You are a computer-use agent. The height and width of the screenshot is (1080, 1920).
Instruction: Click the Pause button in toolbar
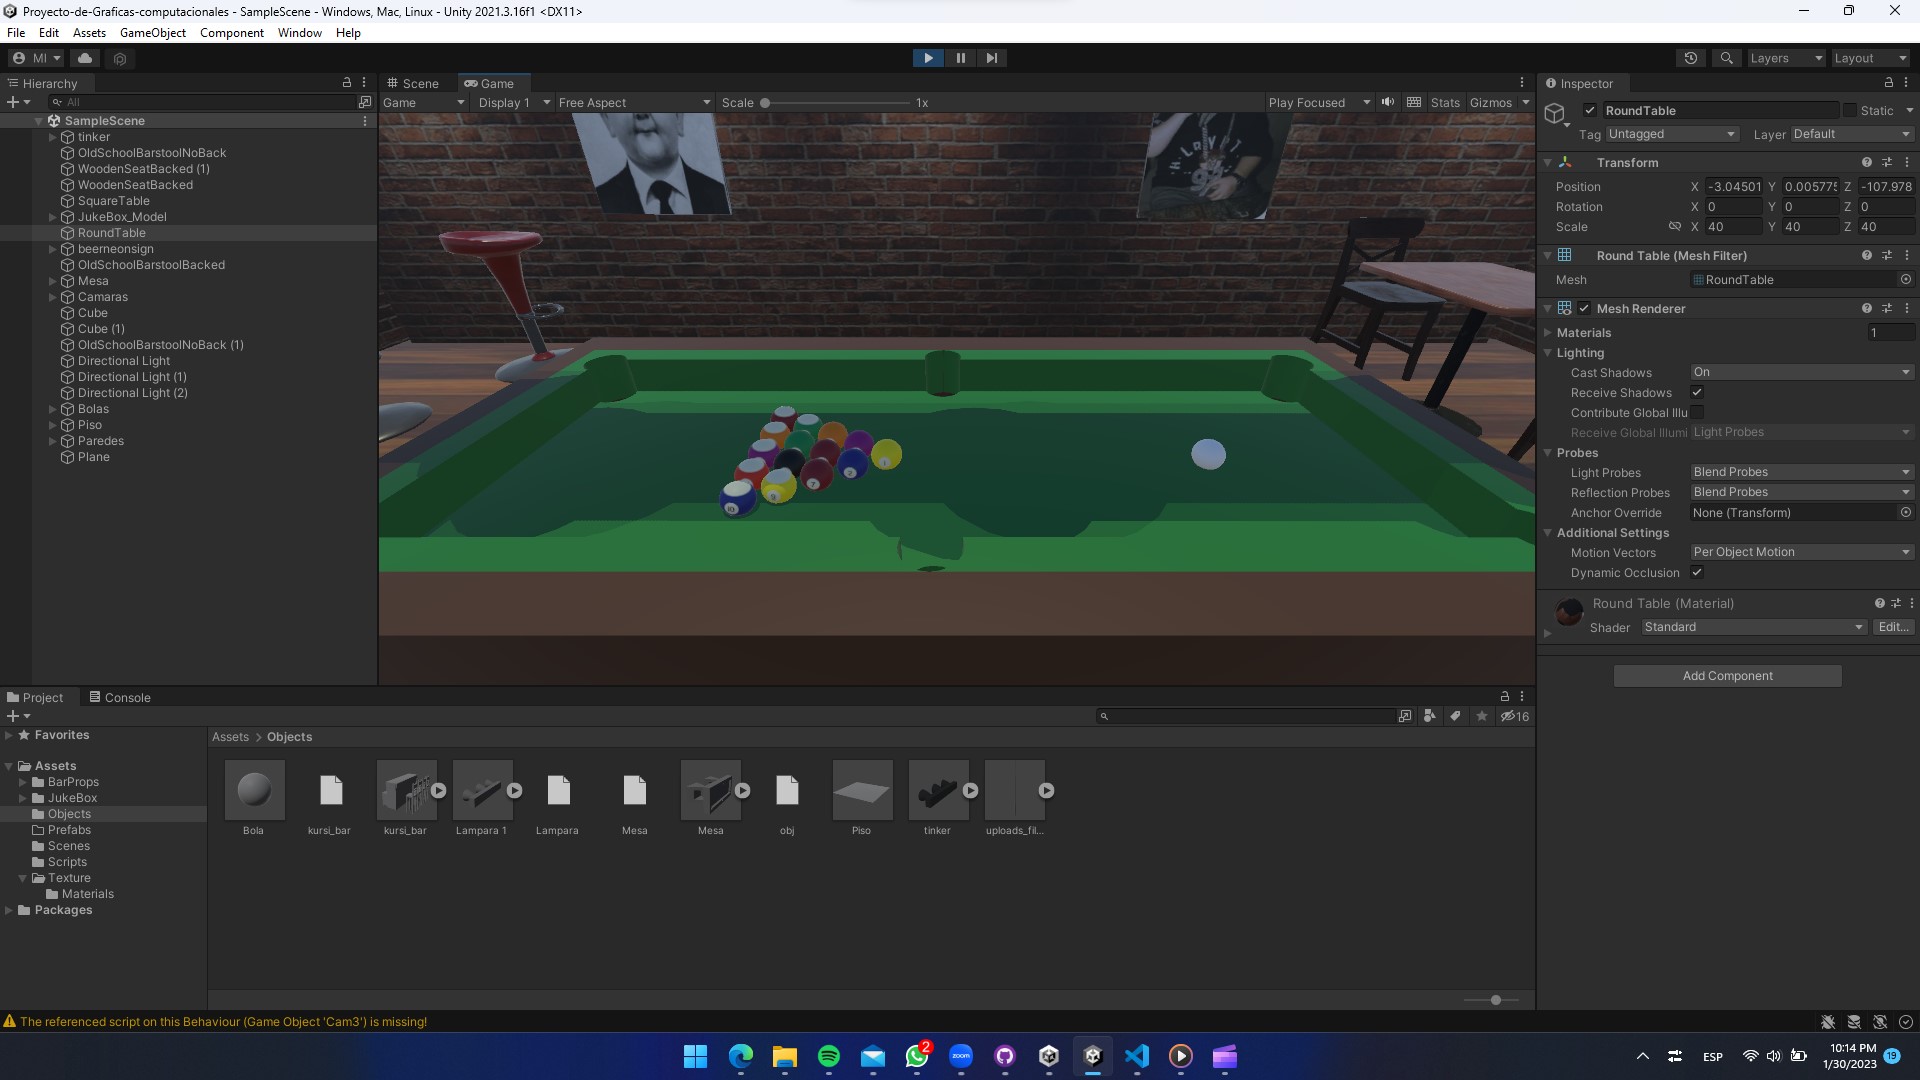tap(960, 58)
